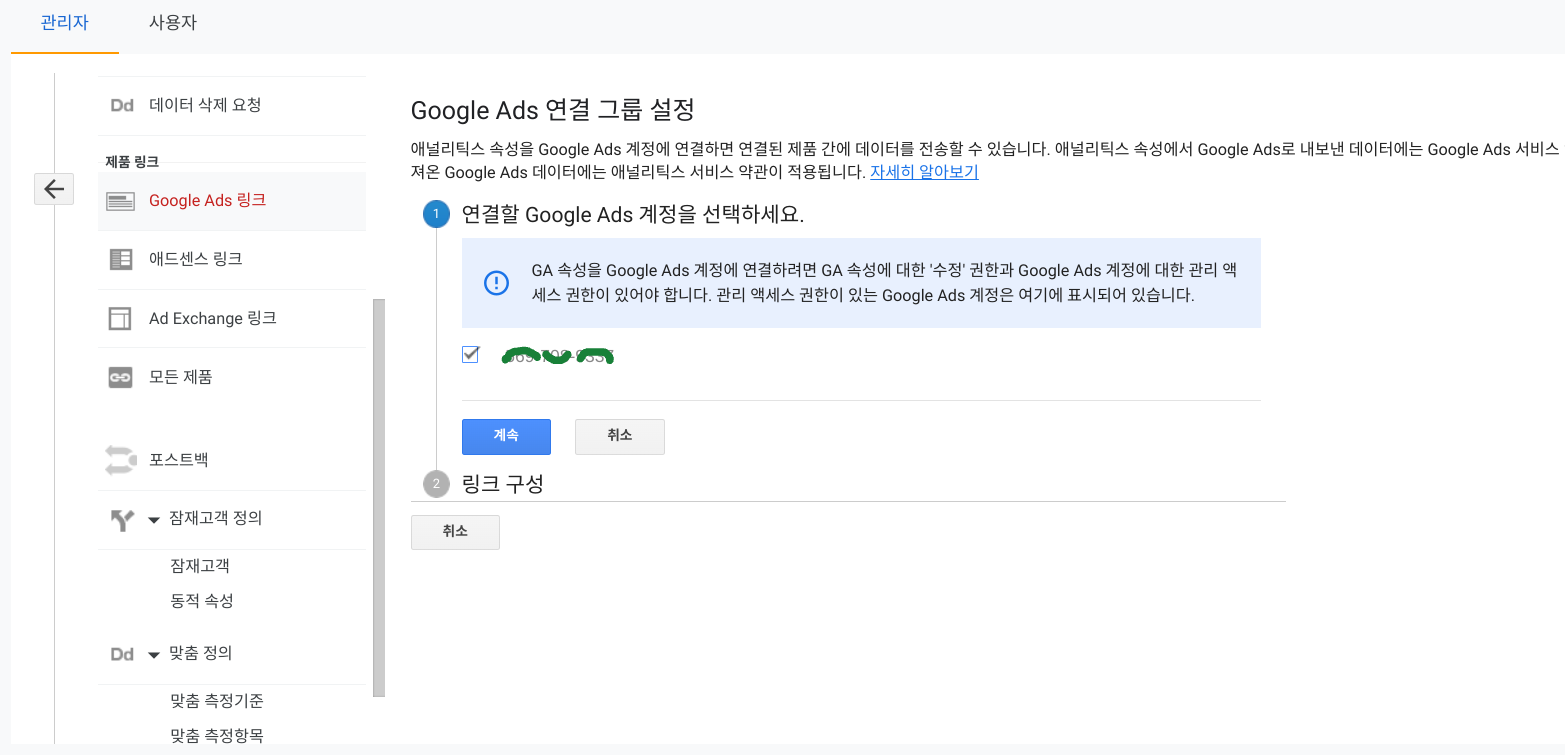This screenshot has height=755, width=1565.
Task: Open 잠재고객 정의 menu label
Action: (x=216, y=518)
